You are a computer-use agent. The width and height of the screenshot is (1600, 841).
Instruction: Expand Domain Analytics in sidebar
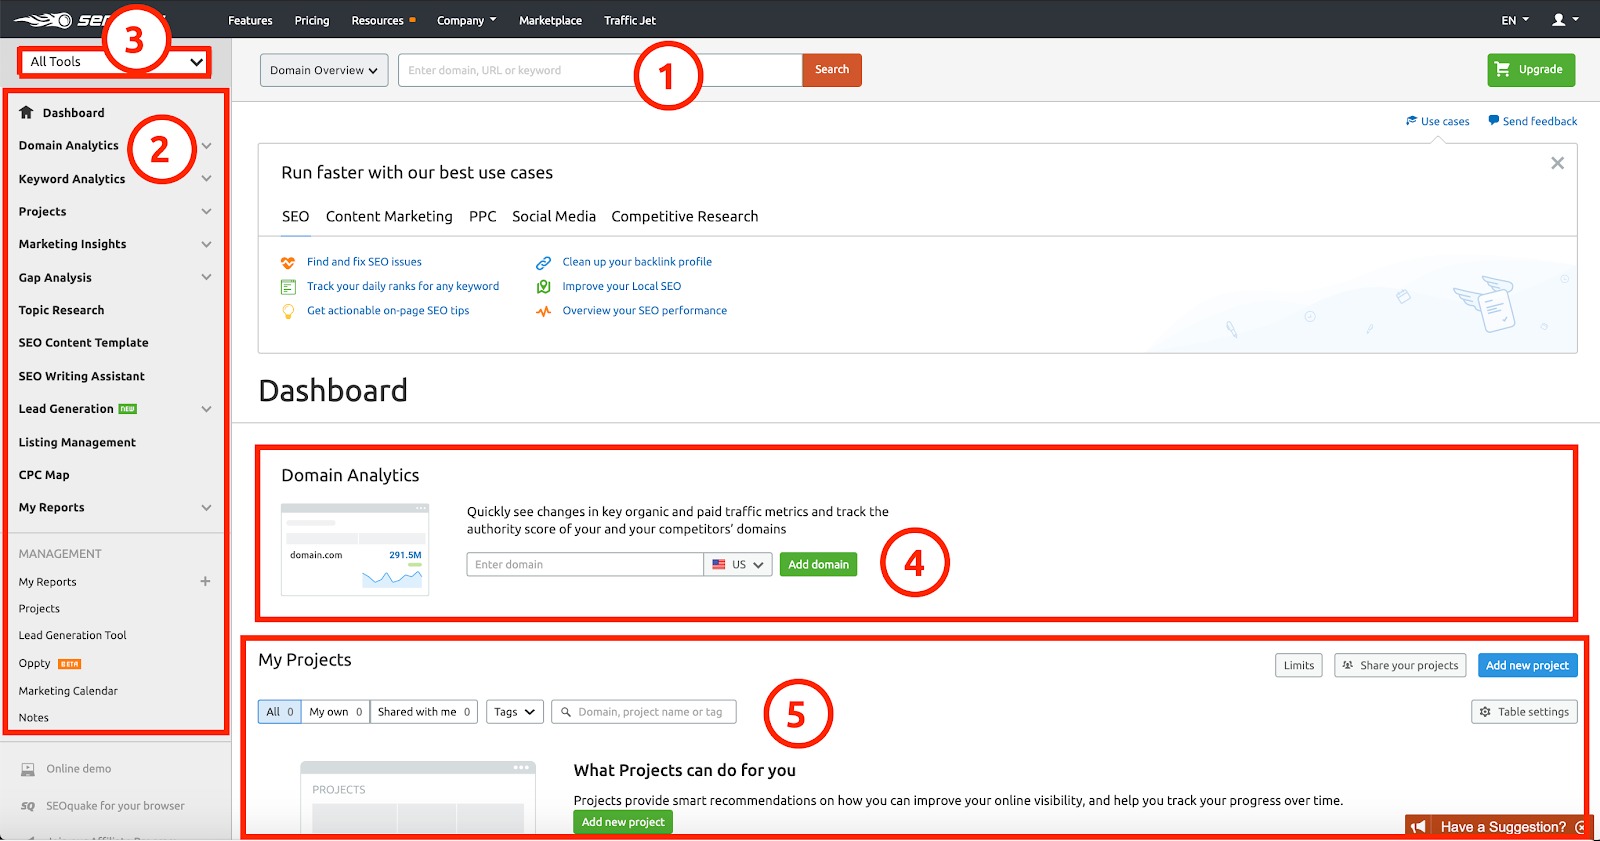click(206, 146)
